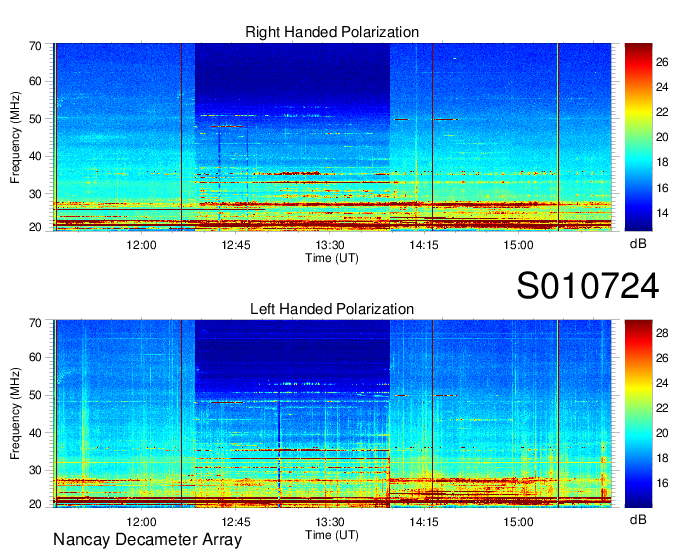Click the Time (UT) label under top plot
Screen dimensions: 680x552
point(332,258)
